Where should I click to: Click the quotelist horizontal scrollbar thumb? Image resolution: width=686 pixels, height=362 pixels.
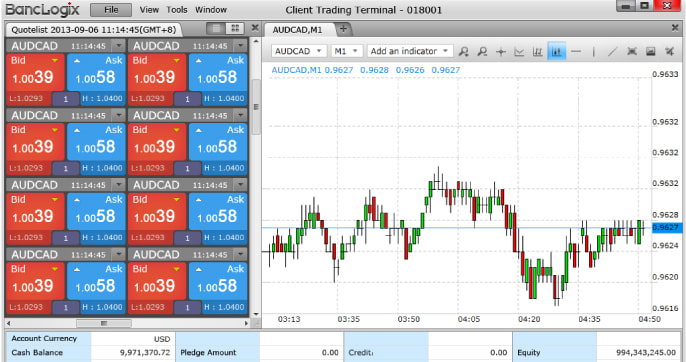(104, 323)
